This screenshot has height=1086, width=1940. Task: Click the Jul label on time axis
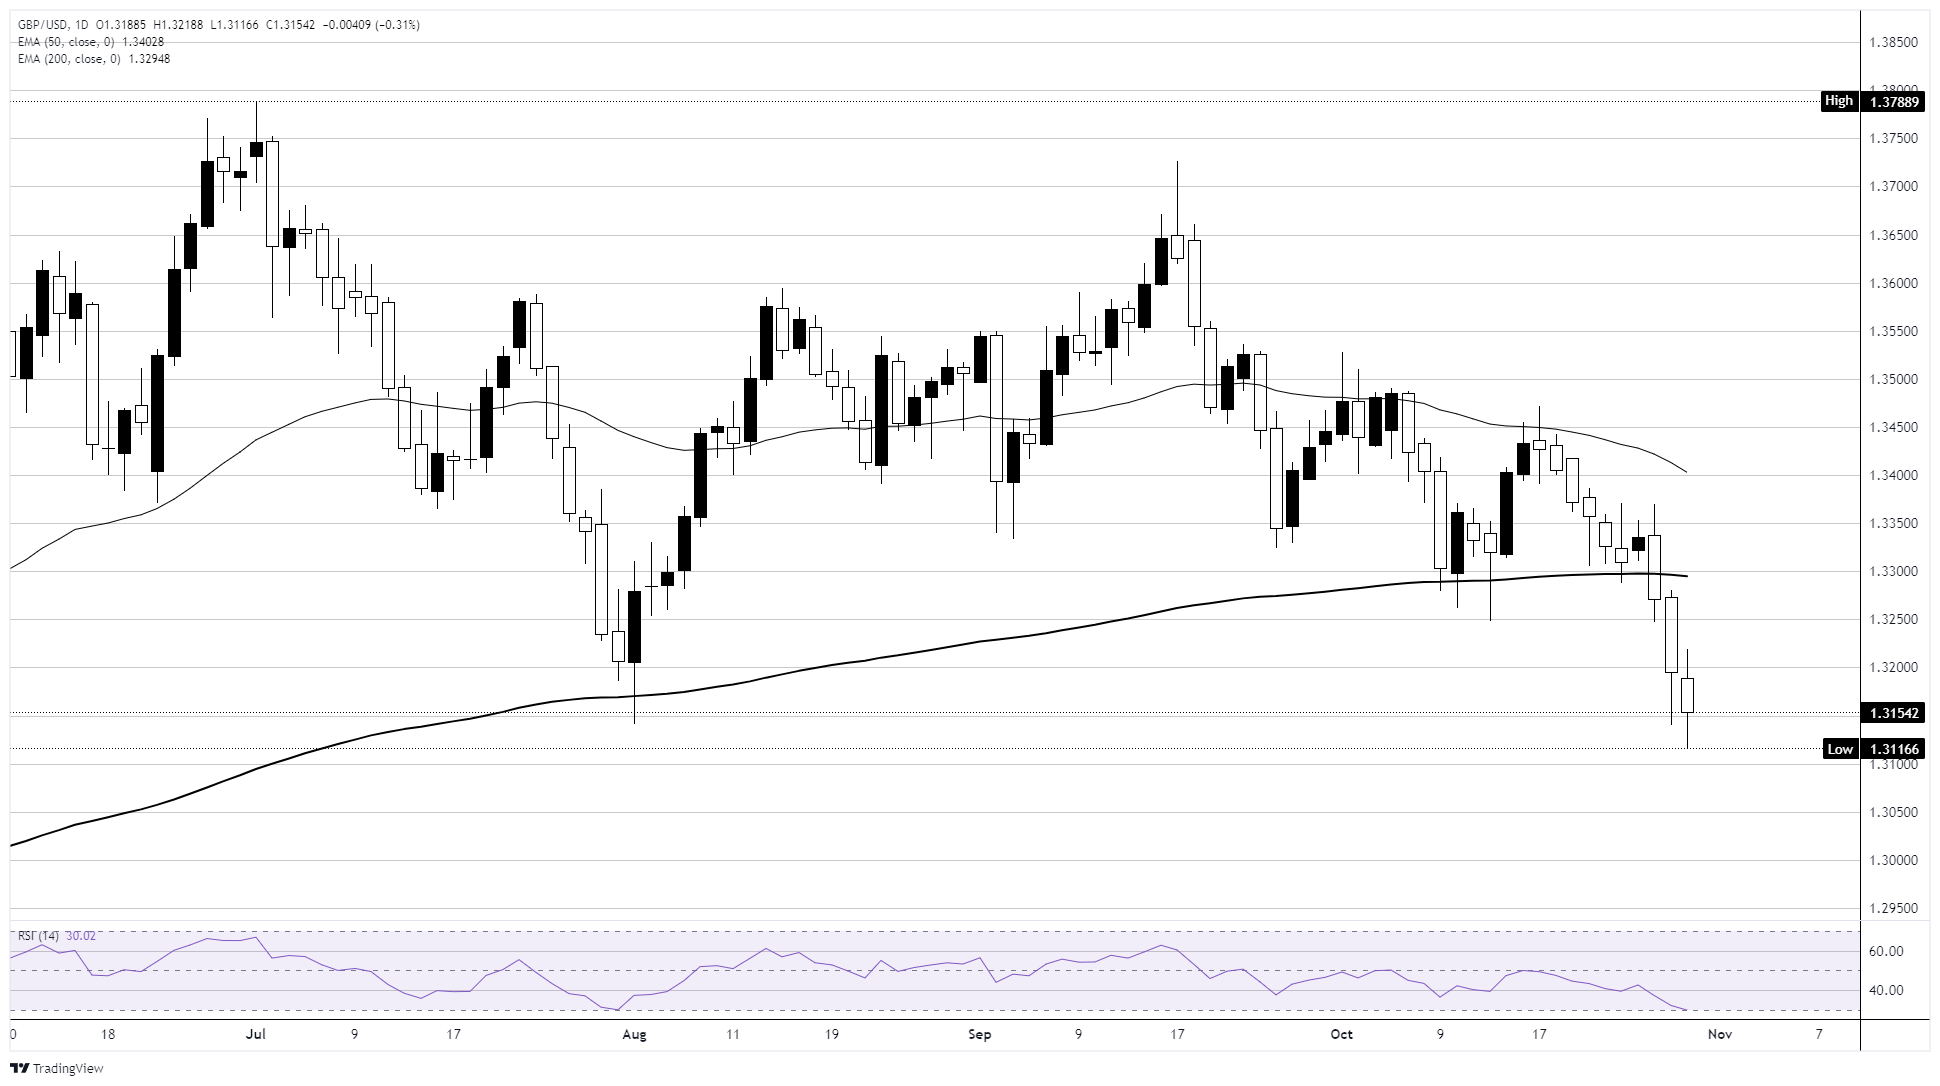pyautogui.click(x=256, y=1034)
